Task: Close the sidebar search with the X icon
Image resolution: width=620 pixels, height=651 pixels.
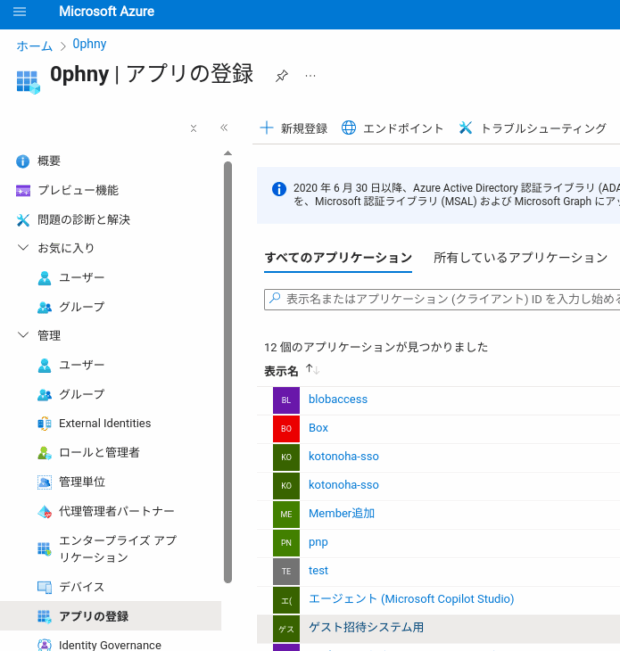Action: 194,129
